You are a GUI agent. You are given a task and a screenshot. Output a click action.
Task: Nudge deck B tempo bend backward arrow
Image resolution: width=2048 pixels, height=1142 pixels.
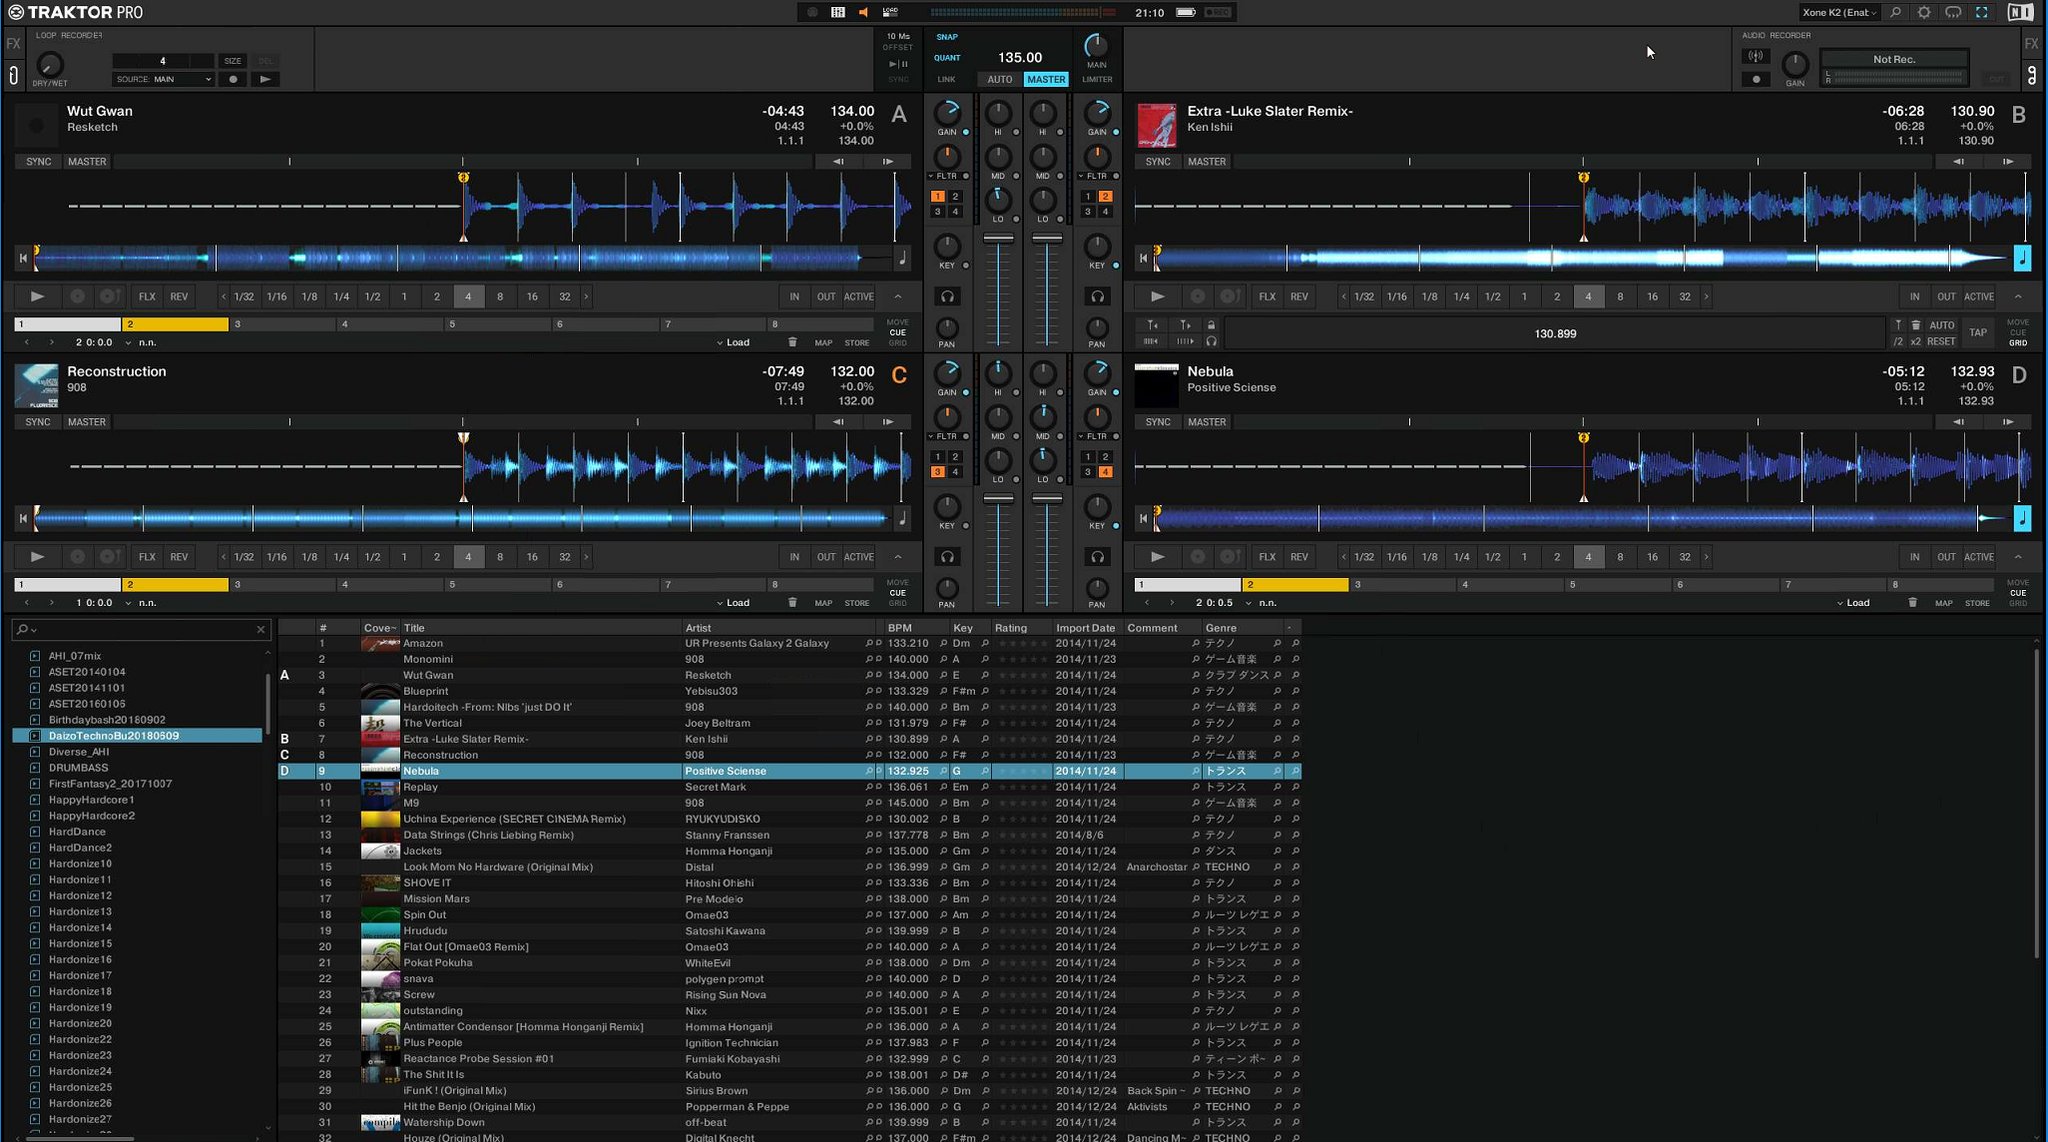pyautogui.click(x=1958, y=161)
